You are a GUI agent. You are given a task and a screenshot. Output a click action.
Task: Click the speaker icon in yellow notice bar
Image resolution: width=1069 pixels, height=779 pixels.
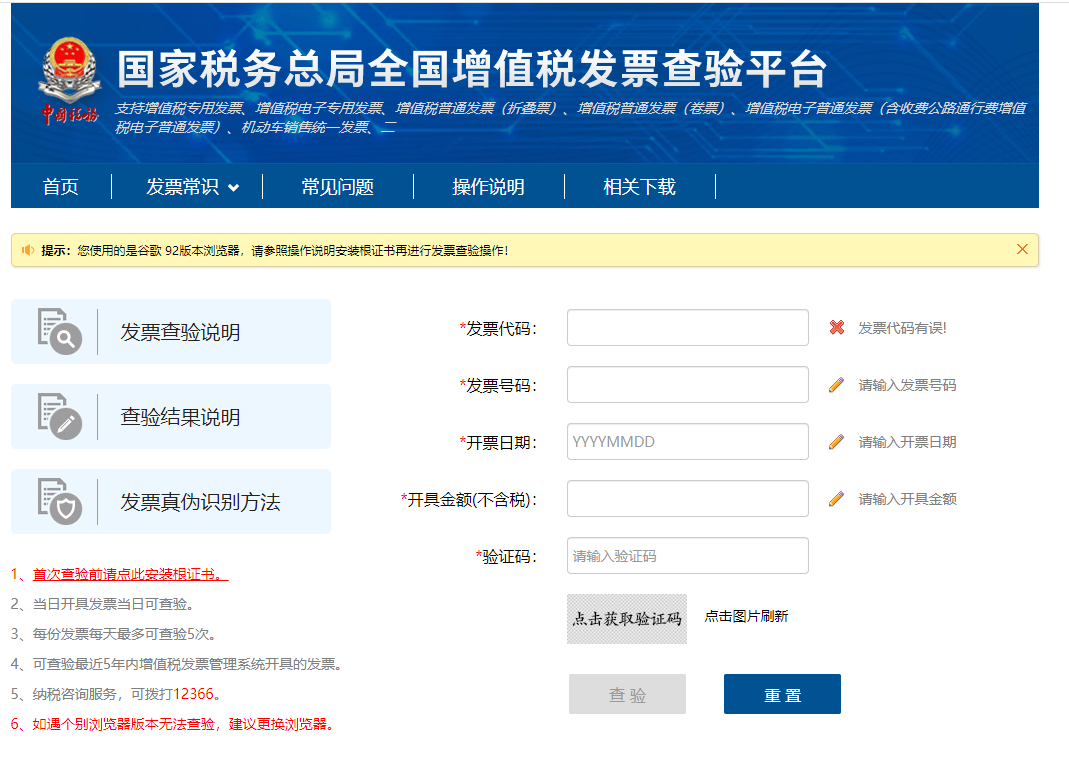(27, 250)
